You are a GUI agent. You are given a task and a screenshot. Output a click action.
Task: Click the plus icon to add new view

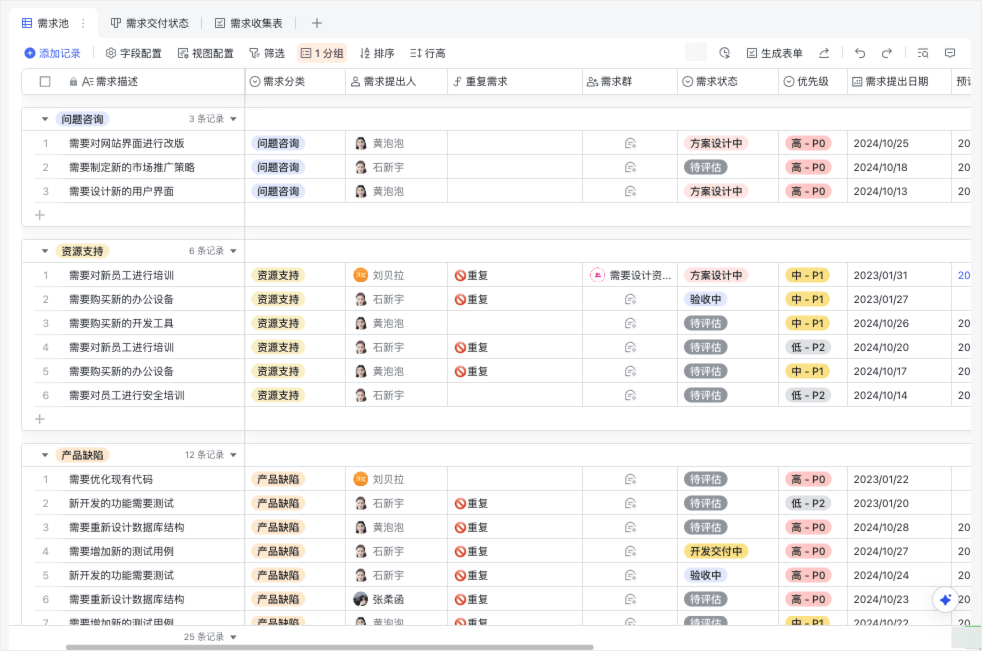click(317, 23)
